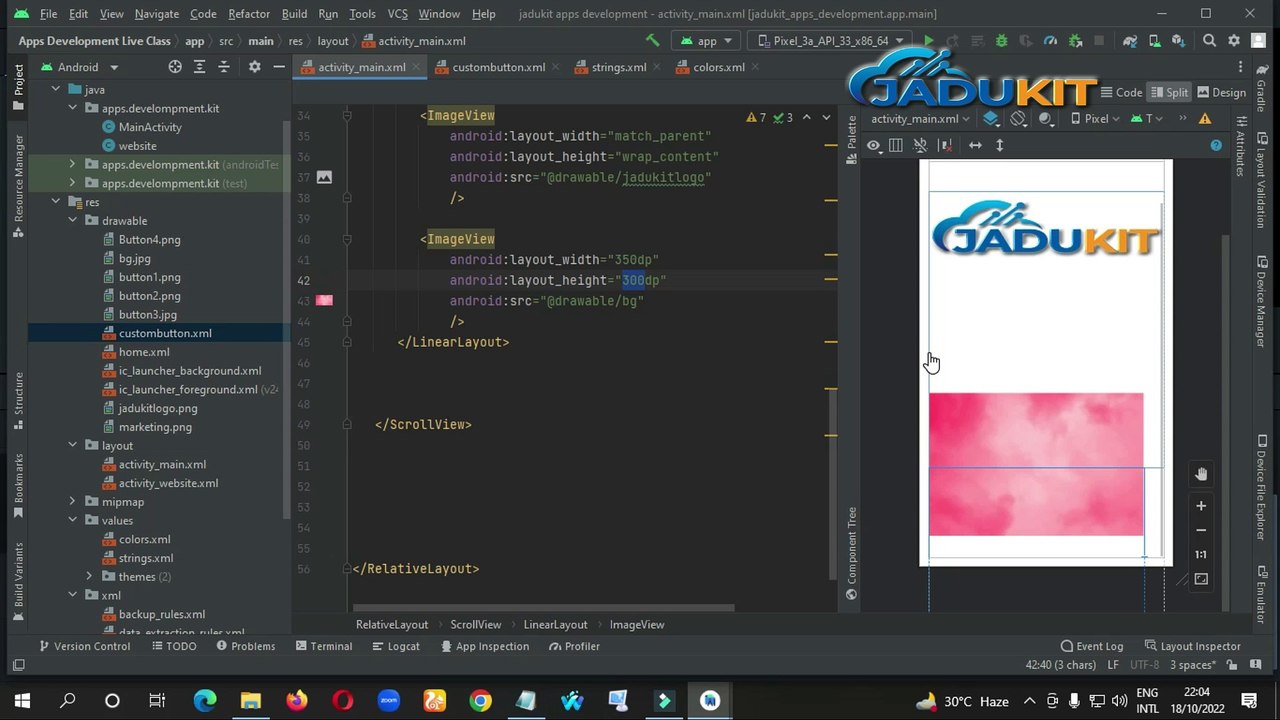Toggle the Resource Manager tool window
Image resolution: width=1280 pixels, height=720 pixels.
click(18, 187)
